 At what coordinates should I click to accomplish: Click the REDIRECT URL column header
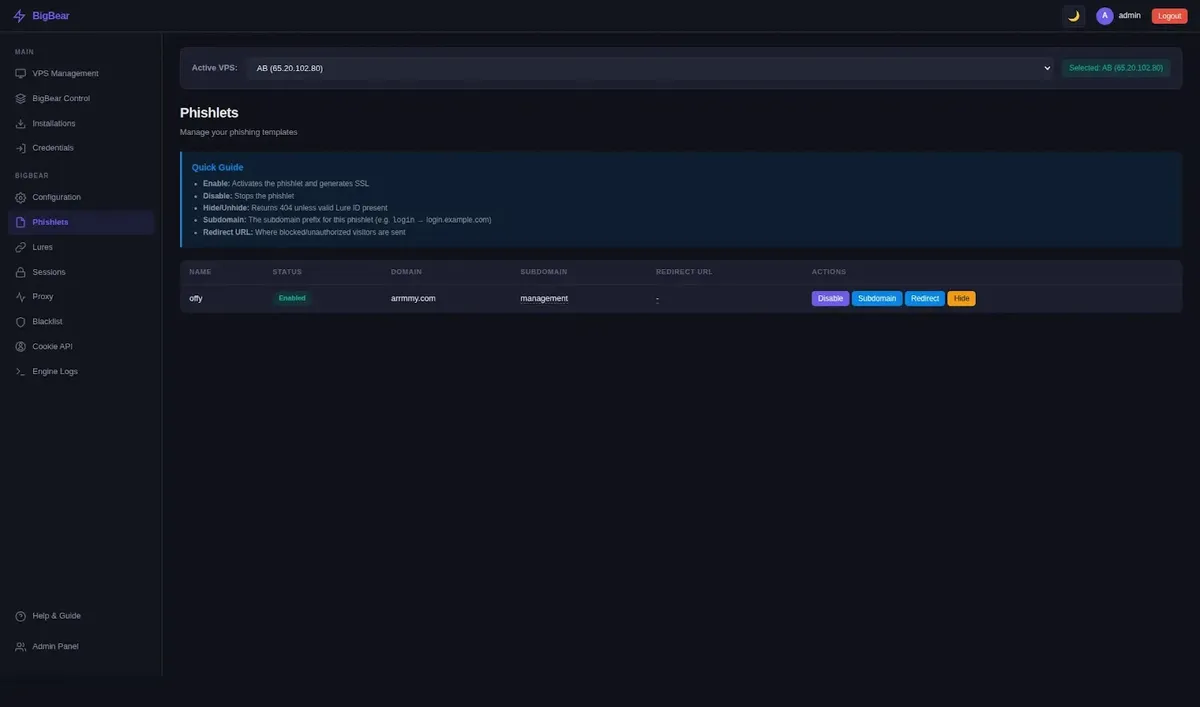pyautogui.click(x=684, y=272)
